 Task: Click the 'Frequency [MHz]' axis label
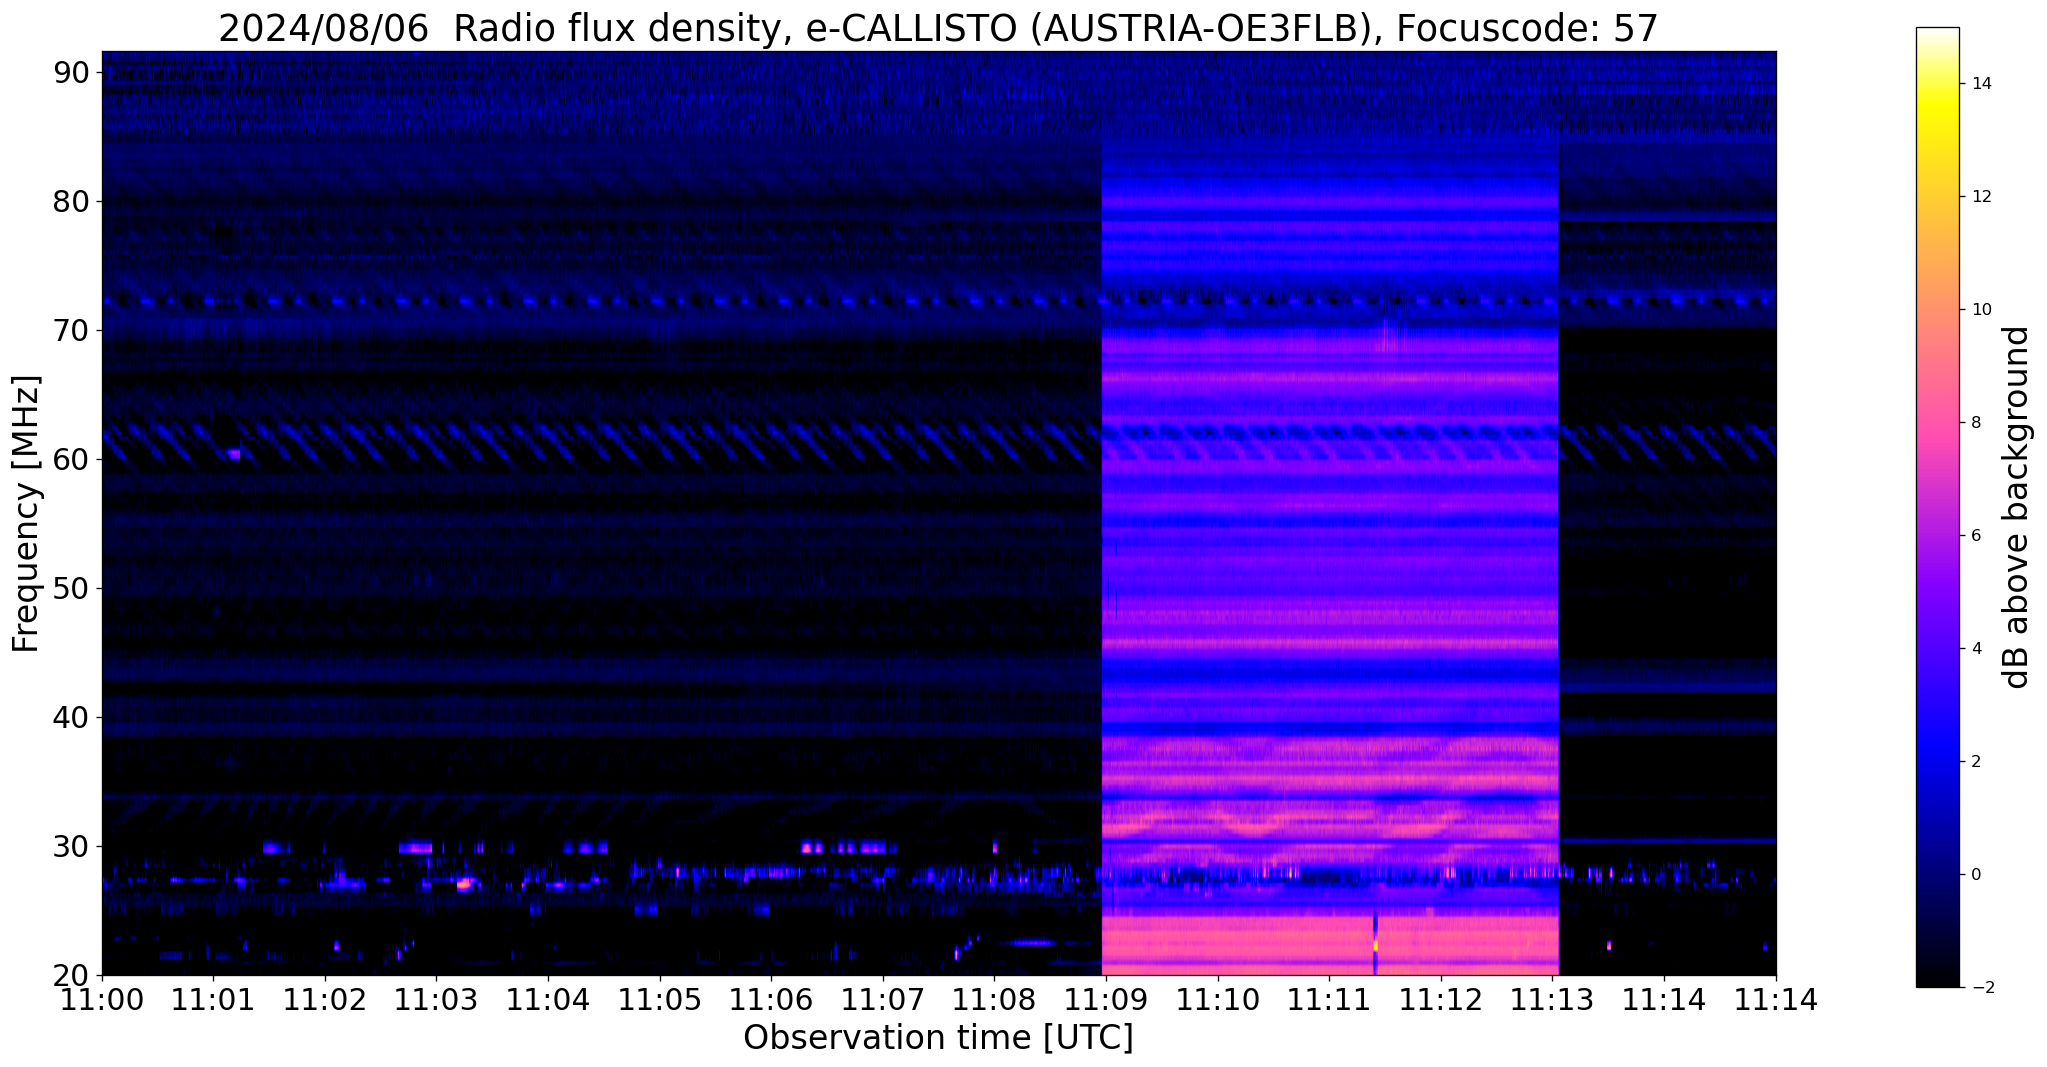click(x=27, y=513)
